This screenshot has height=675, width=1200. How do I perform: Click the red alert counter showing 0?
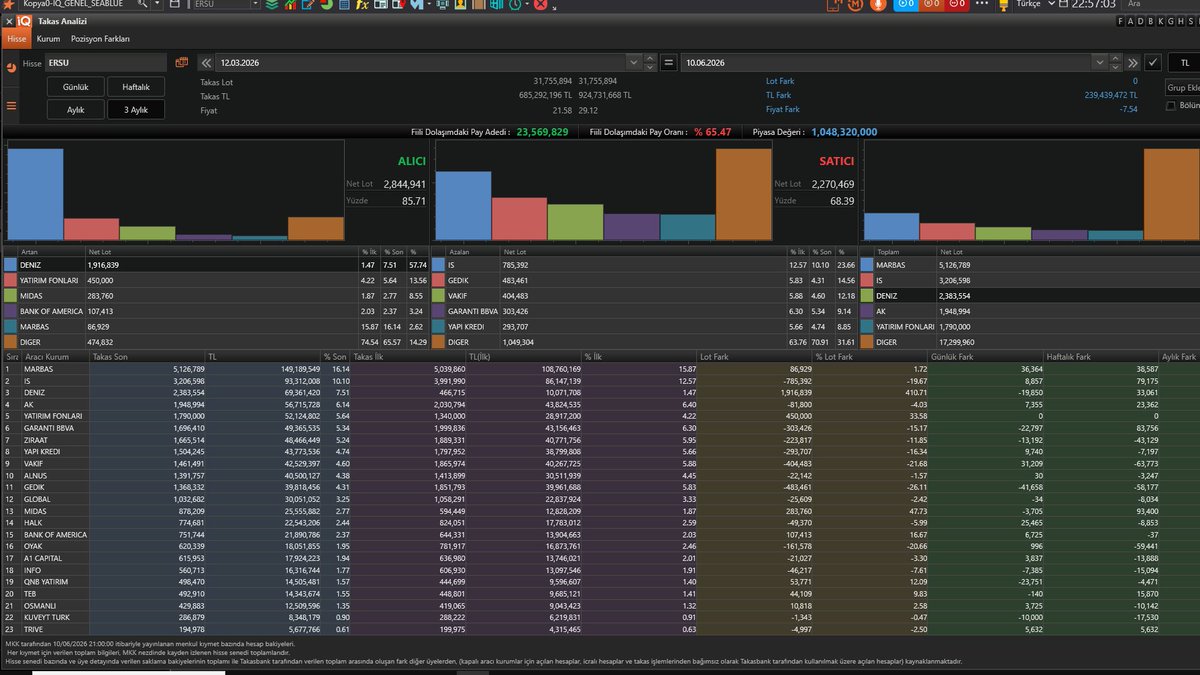pos(957,4)
